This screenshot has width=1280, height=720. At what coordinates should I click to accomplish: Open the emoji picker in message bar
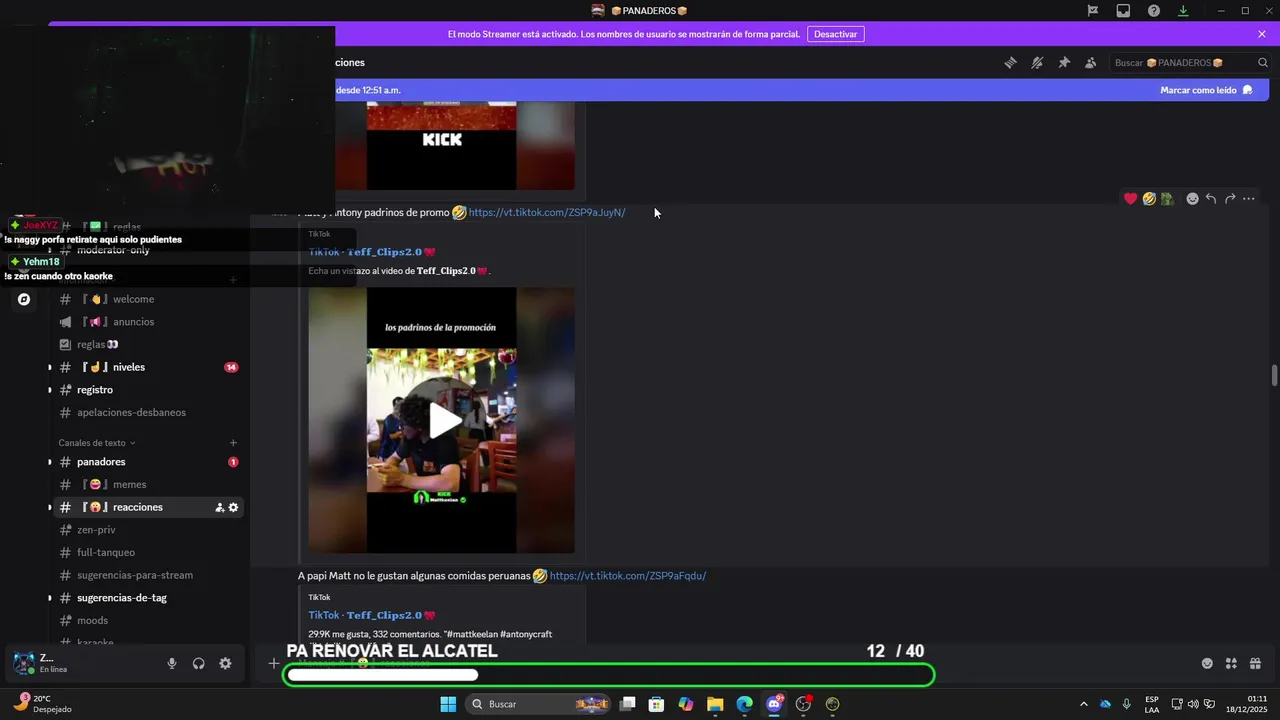click(x=1207, y=663)
